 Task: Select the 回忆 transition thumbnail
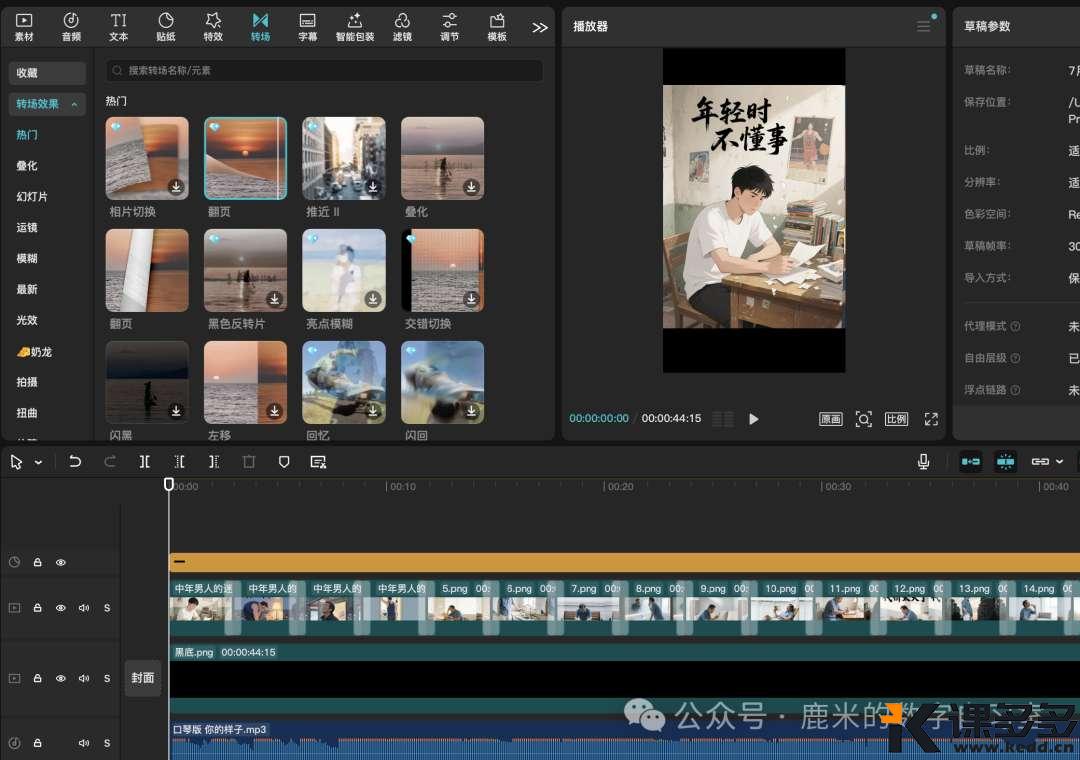344,382
